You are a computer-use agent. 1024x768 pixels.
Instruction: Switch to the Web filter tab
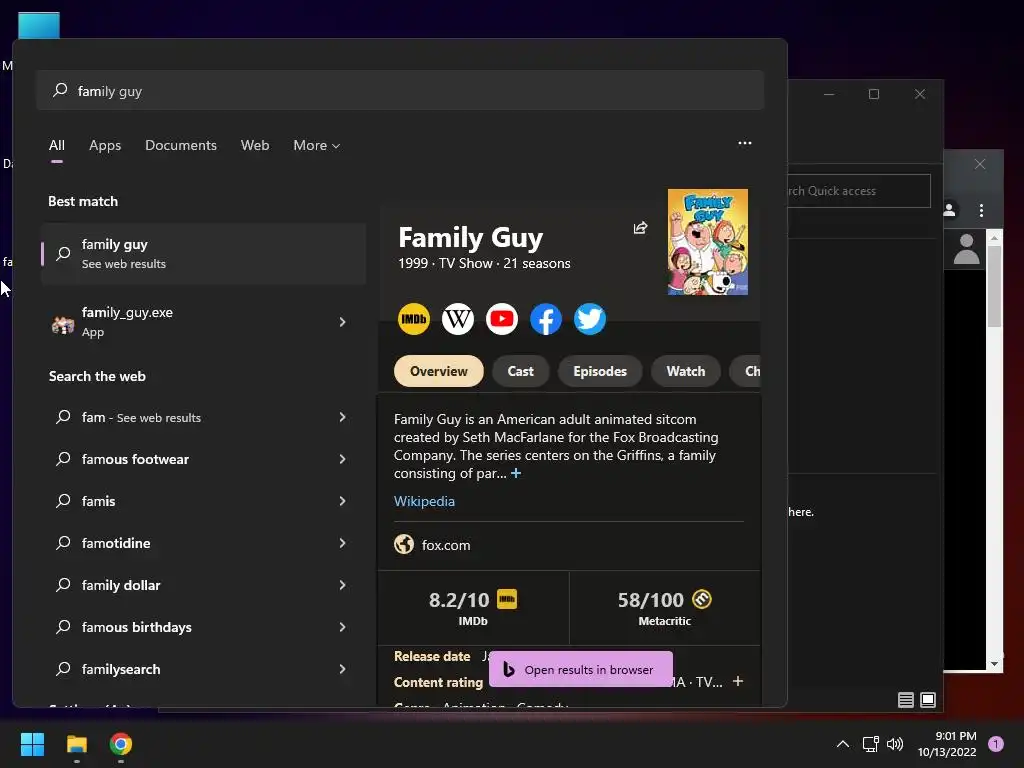click(255, 145)
